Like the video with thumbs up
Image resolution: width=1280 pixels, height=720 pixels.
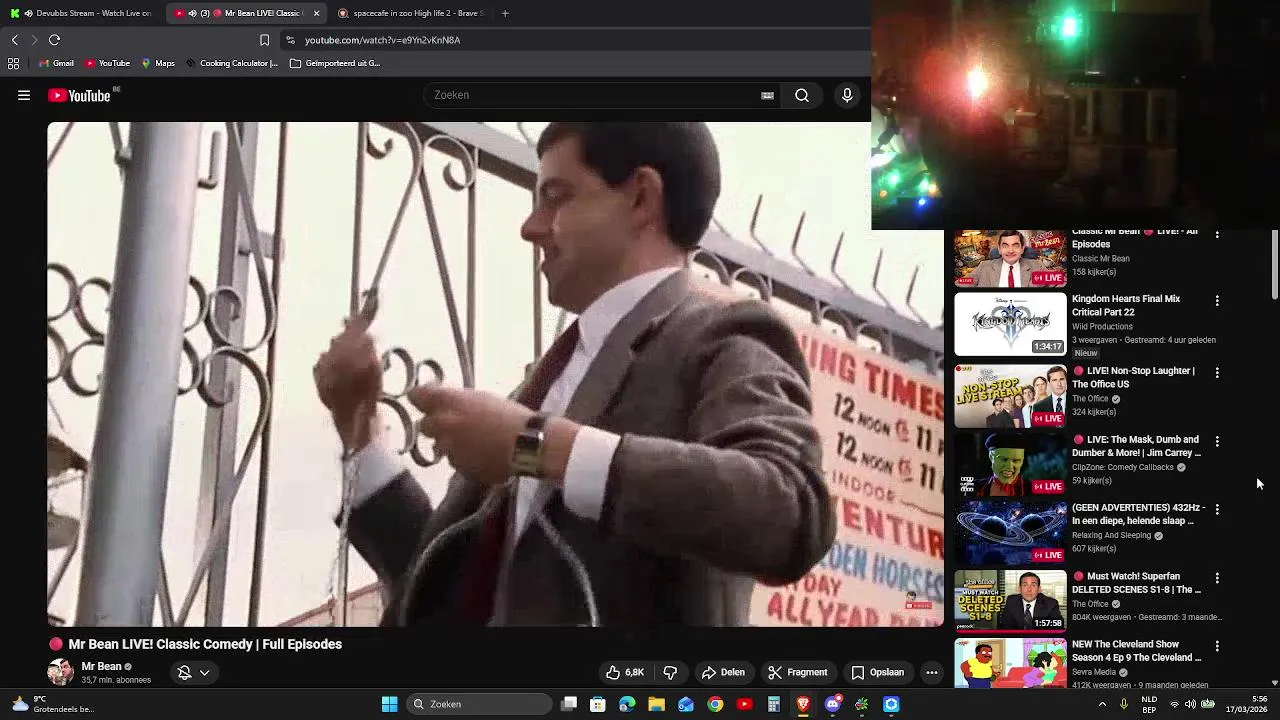coord(625,672)
